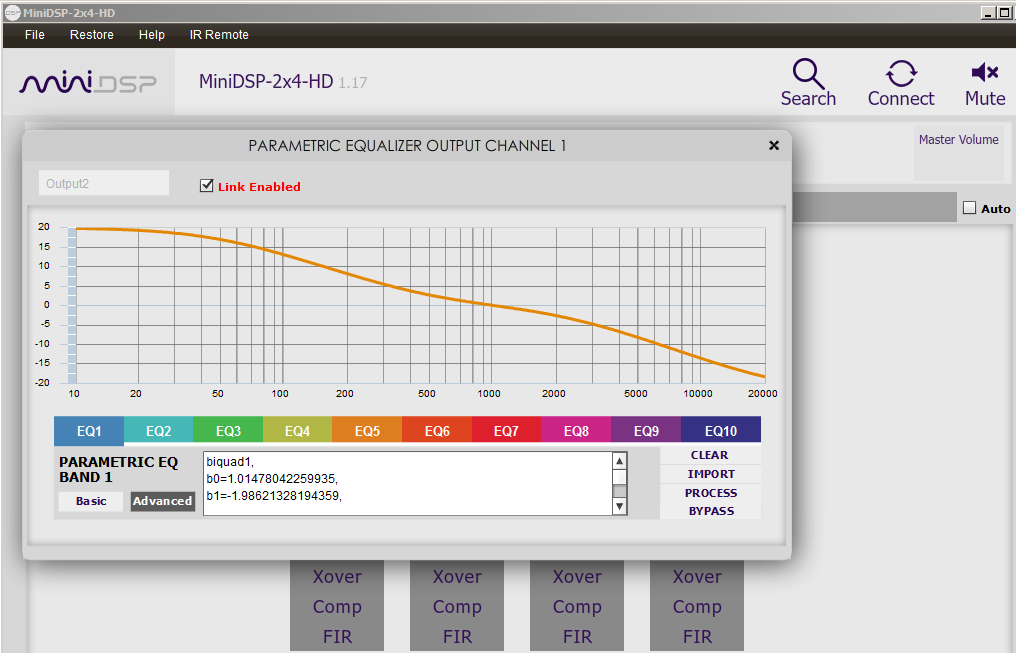Click the IMPORT button

[x=711, y=474]
